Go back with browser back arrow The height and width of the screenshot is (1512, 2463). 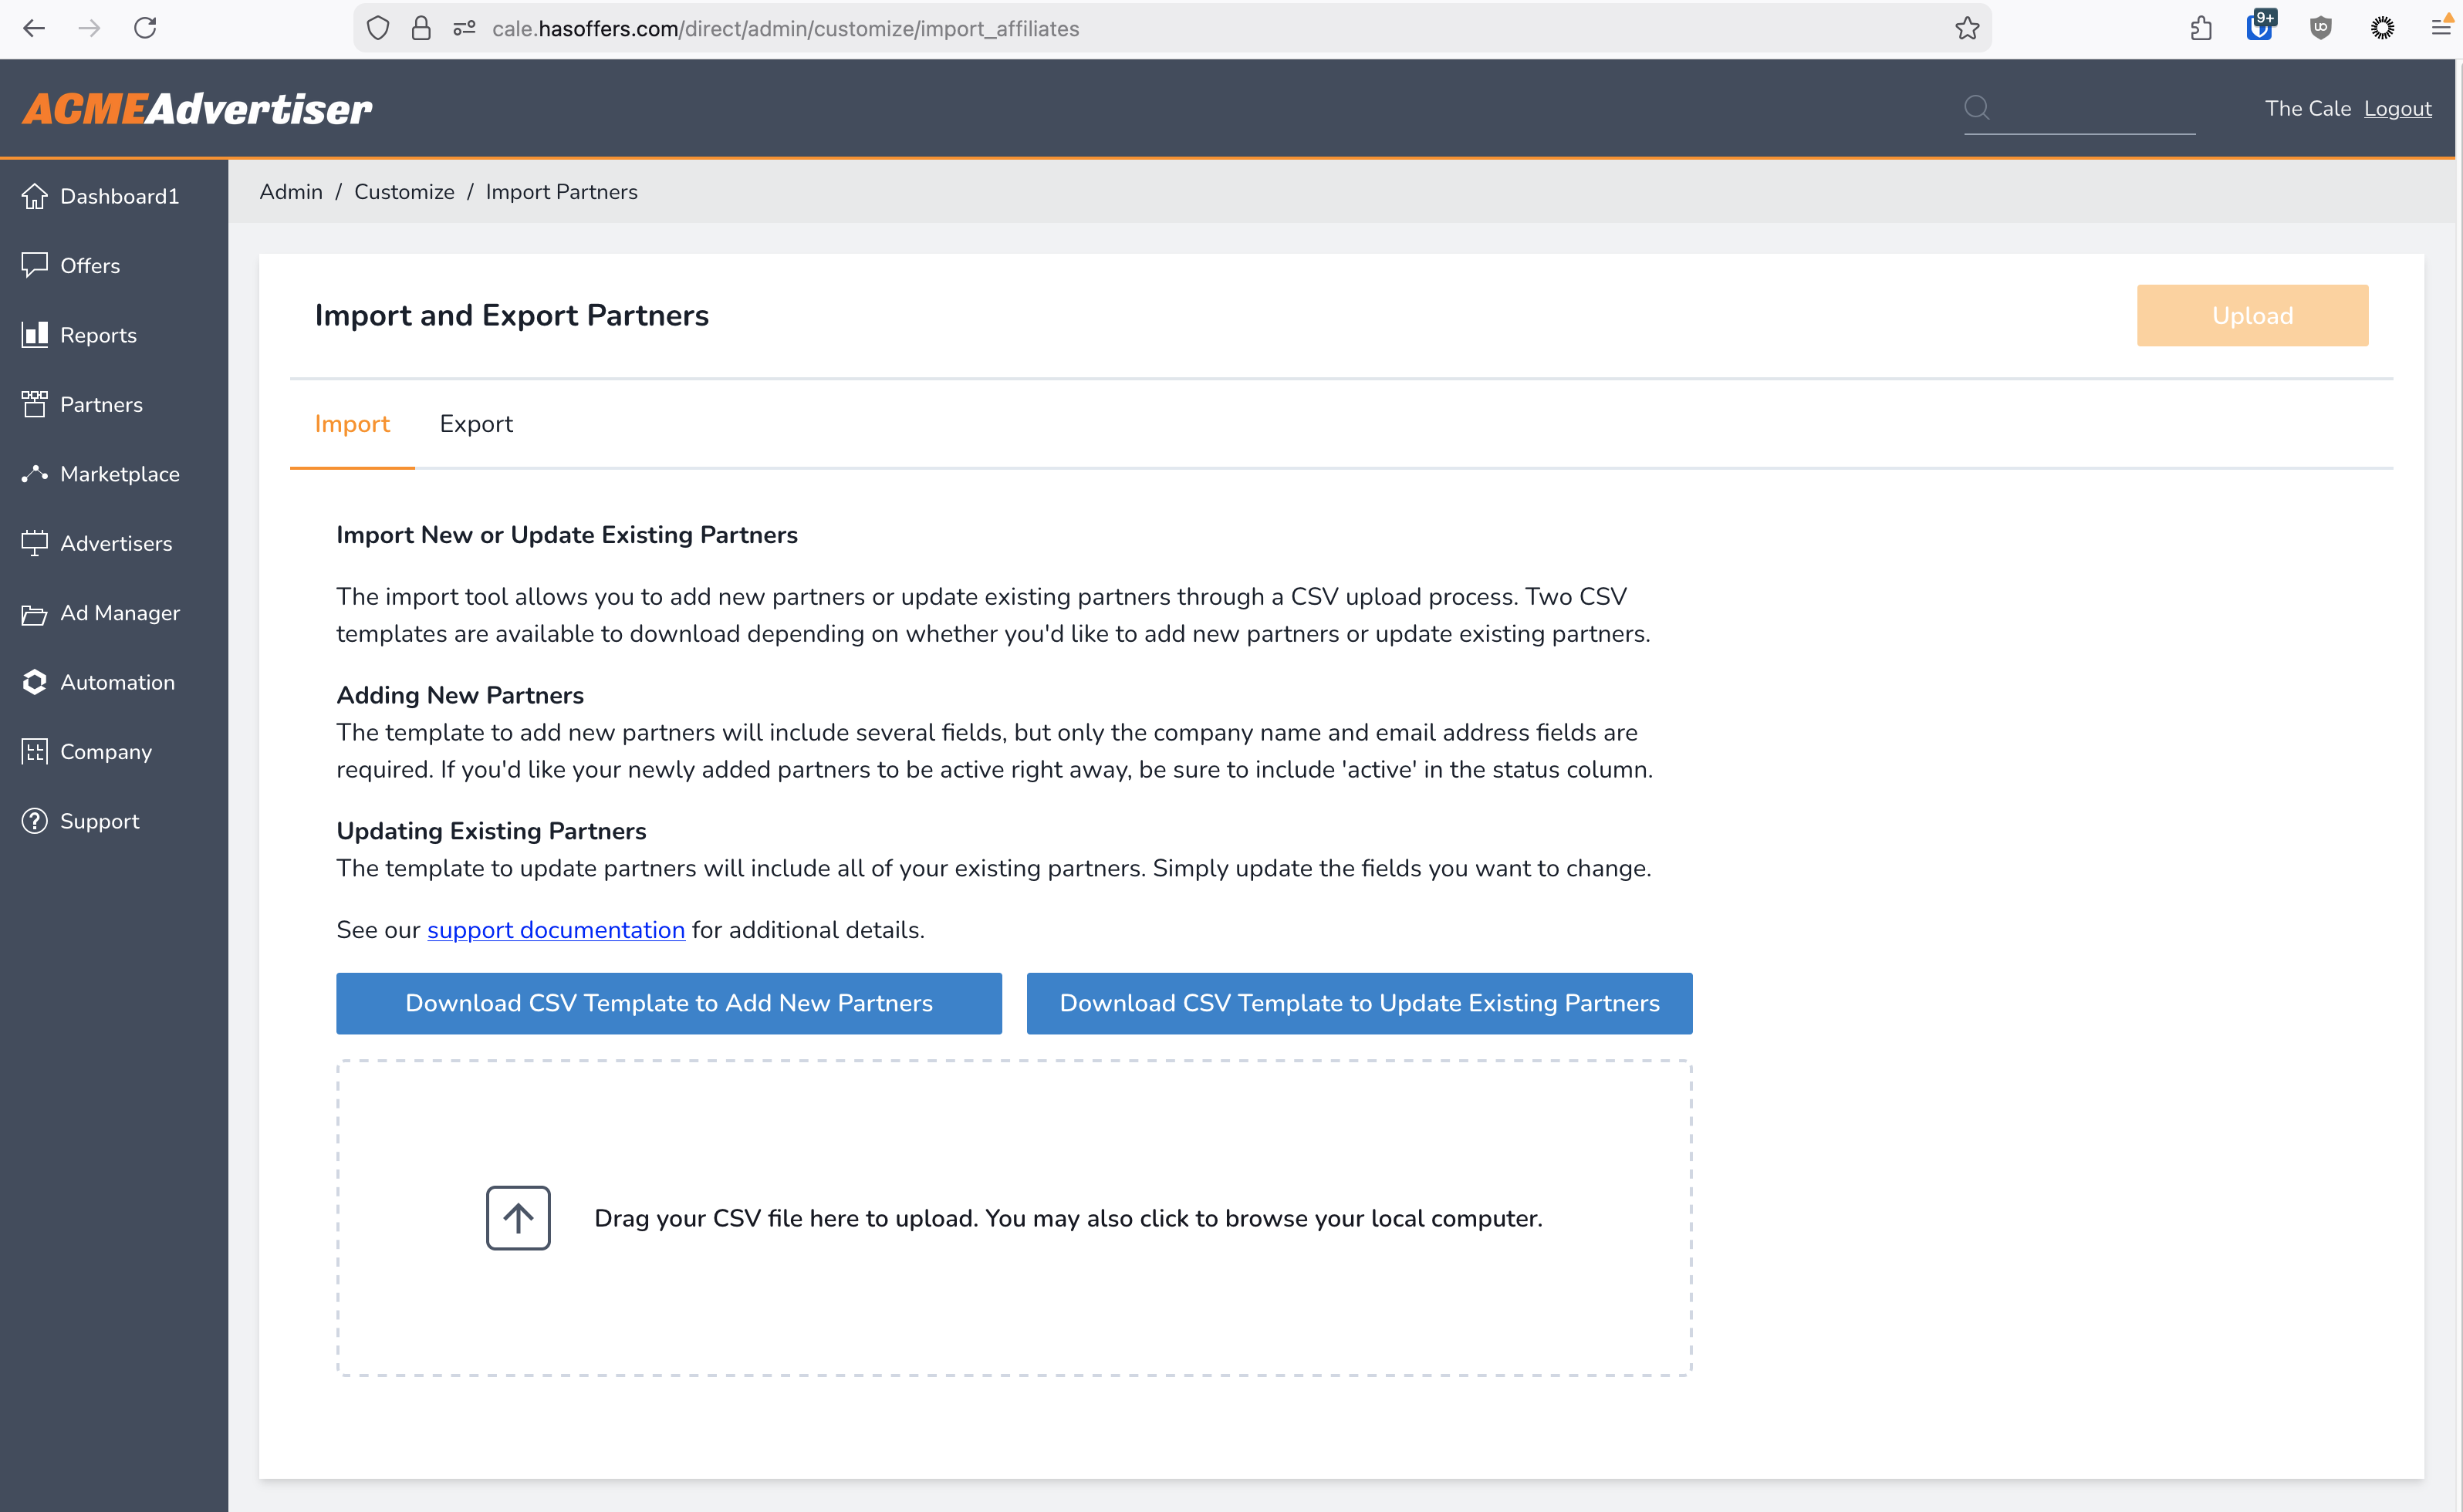pos(34,28)
